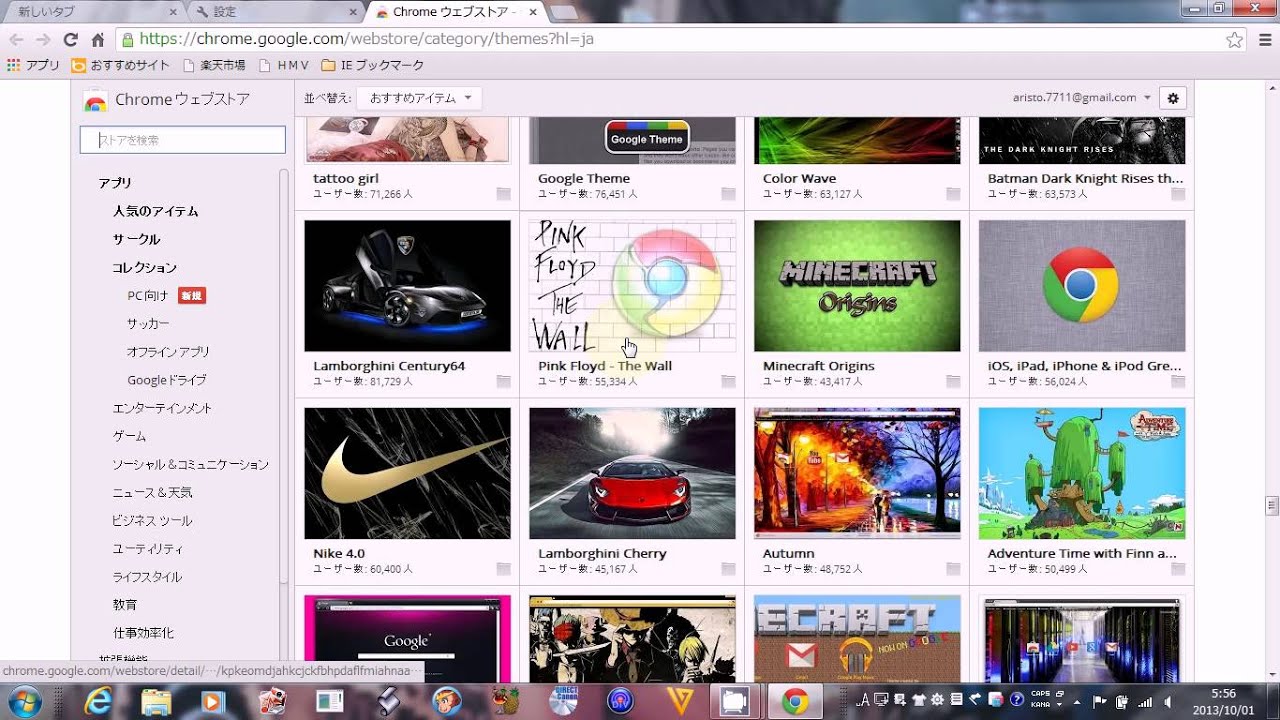Select サークル in sidebar
The width and height of the screenshot is (1280, 720).
[136, 239]
